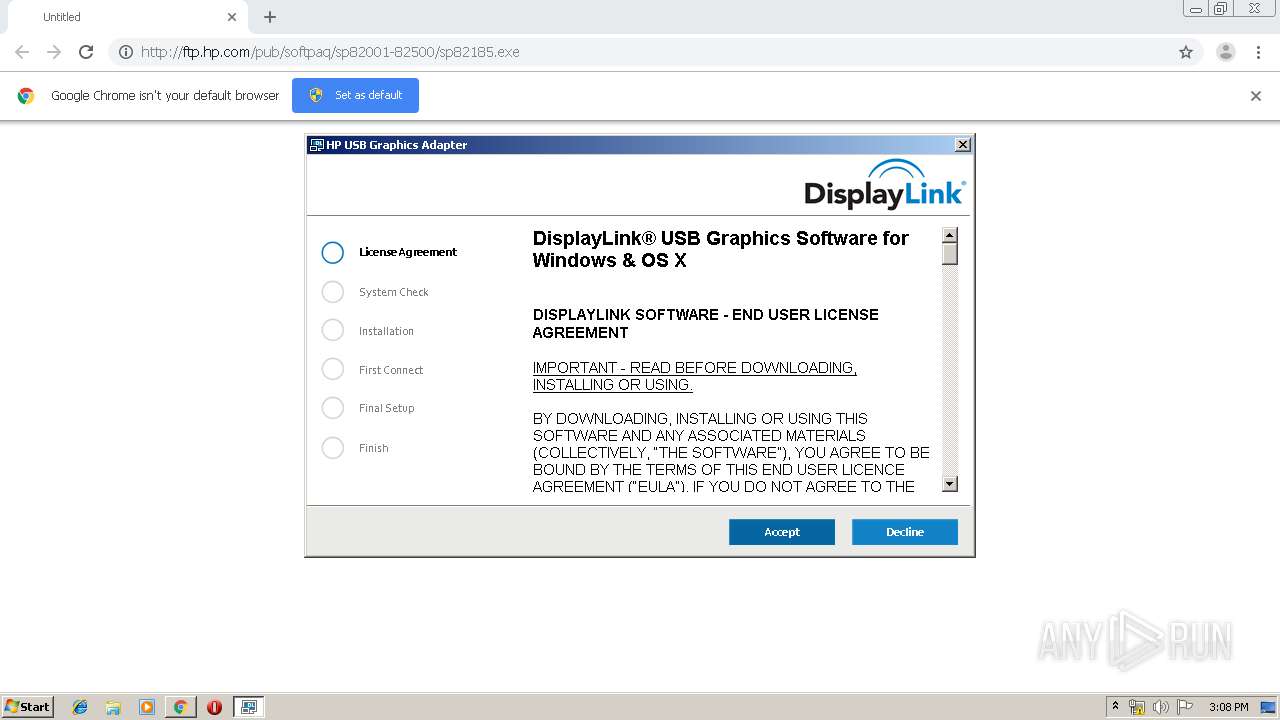Click the license scrollbar up arrow
This screenshot has height=720, width=1280.
click(x=950, y=235)
